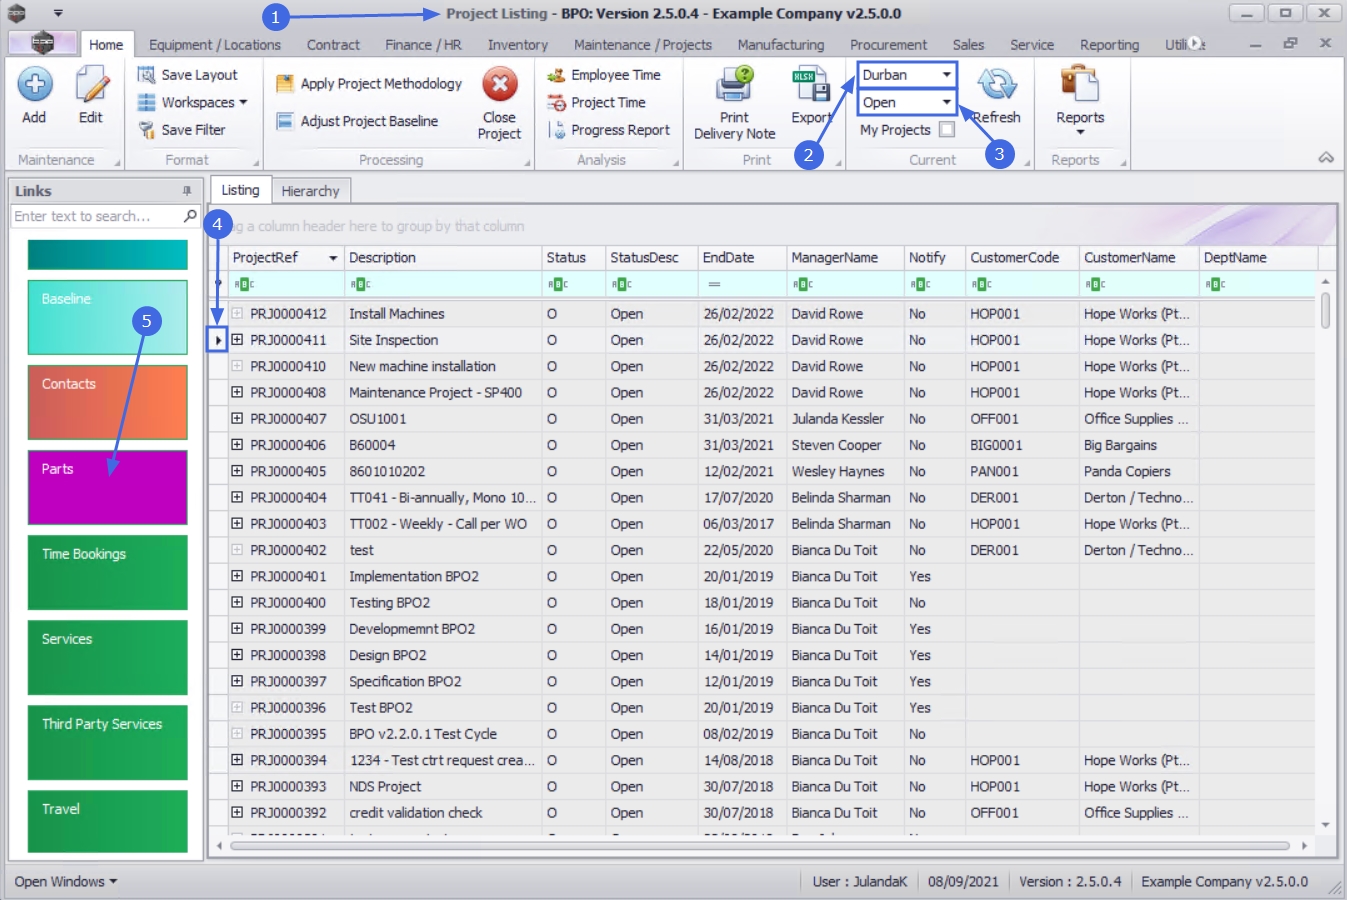
Task: Open the Baseline link tile
Action: click(108, 317)
